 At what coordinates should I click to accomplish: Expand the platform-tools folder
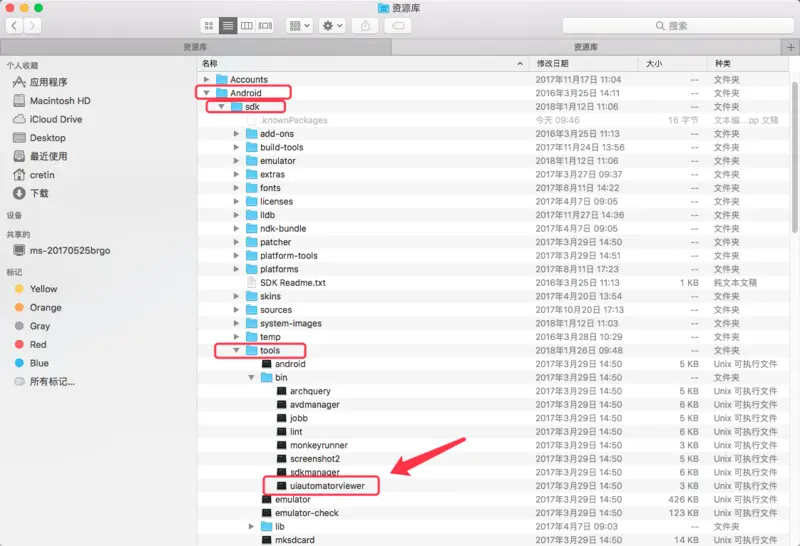[236, 256]
